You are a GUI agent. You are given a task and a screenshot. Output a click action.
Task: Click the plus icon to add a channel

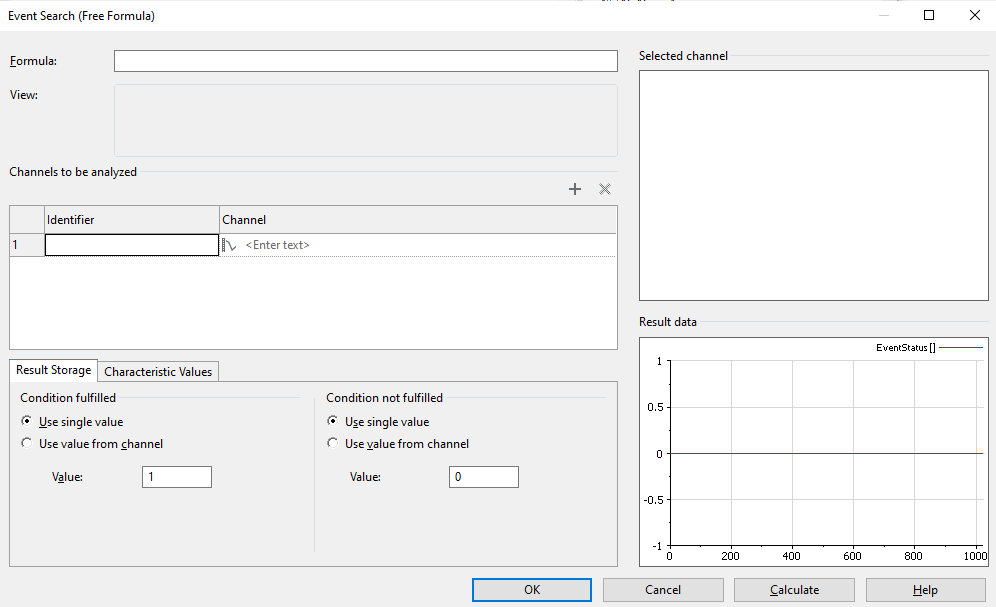575,189
